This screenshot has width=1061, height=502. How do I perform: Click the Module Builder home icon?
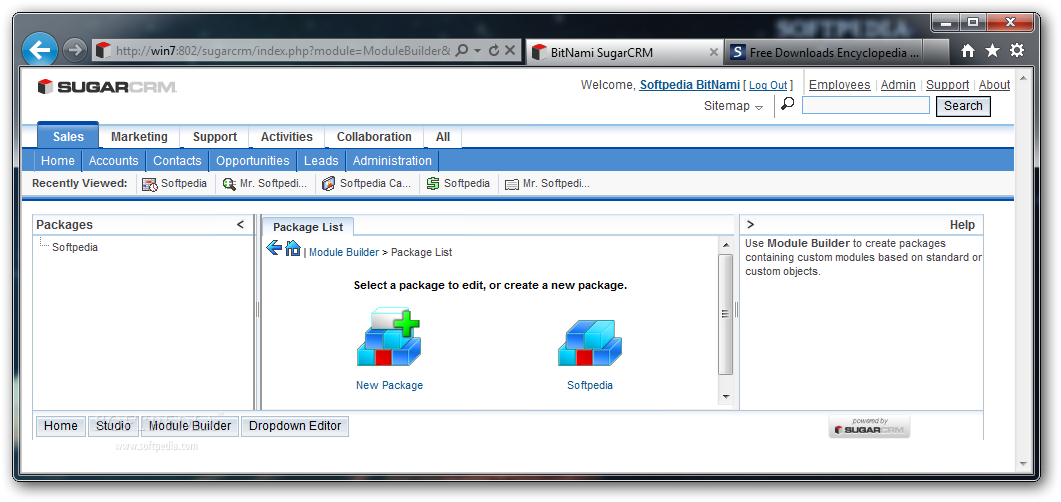click(x=292, y=248)
